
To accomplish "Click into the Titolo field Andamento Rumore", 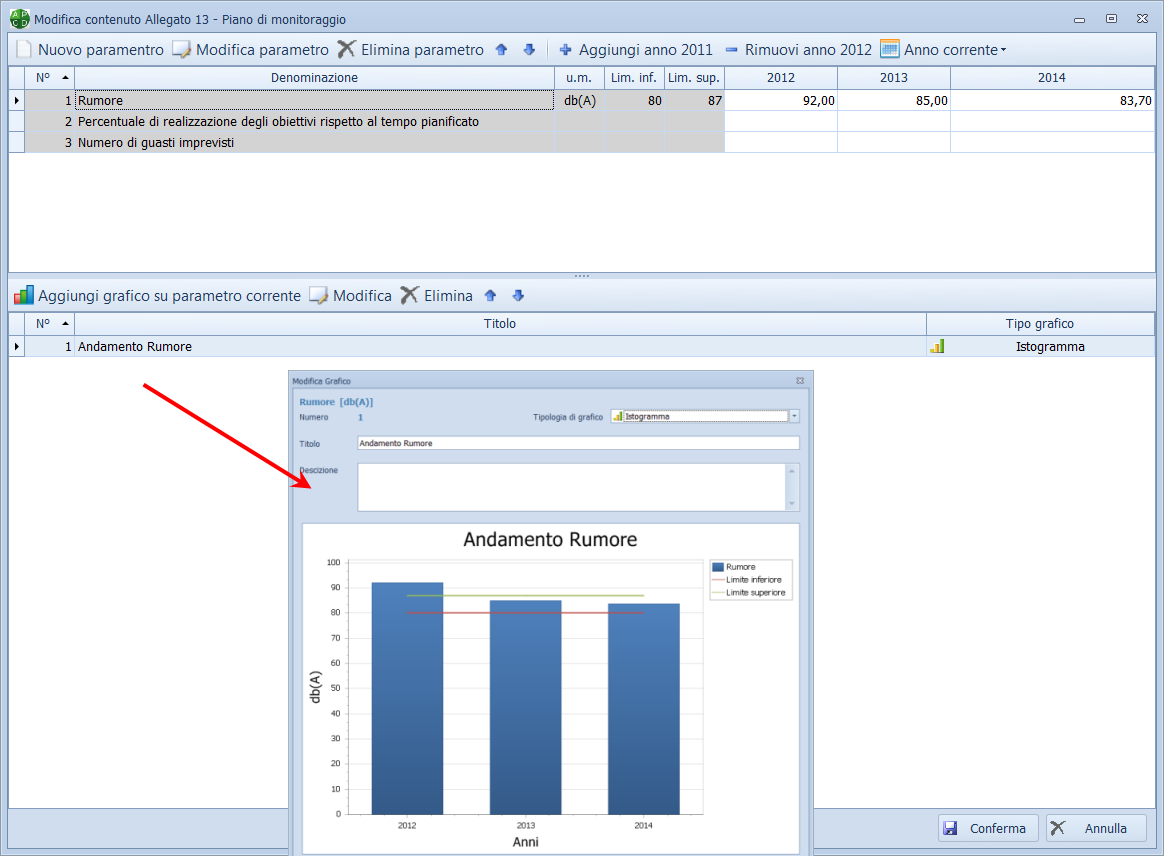I will (577, 443).
